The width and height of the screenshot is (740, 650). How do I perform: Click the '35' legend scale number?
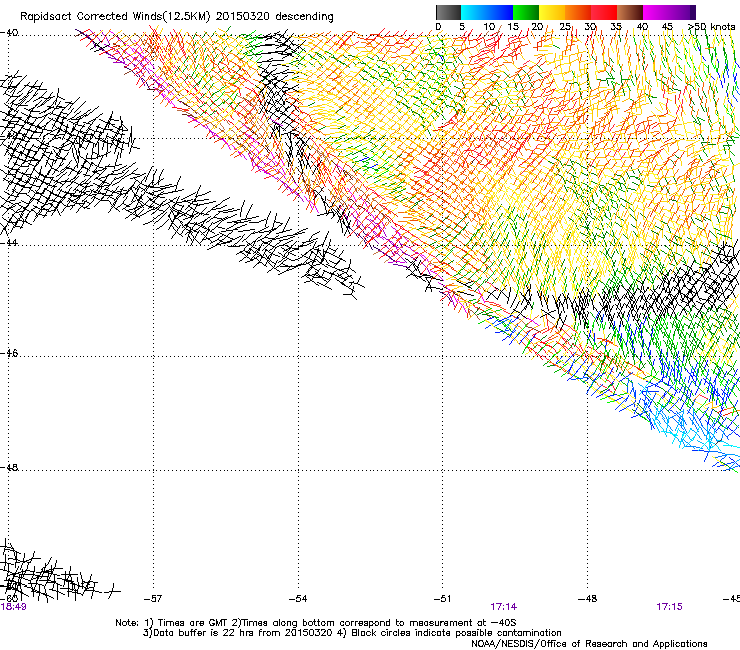coord(616,27)
